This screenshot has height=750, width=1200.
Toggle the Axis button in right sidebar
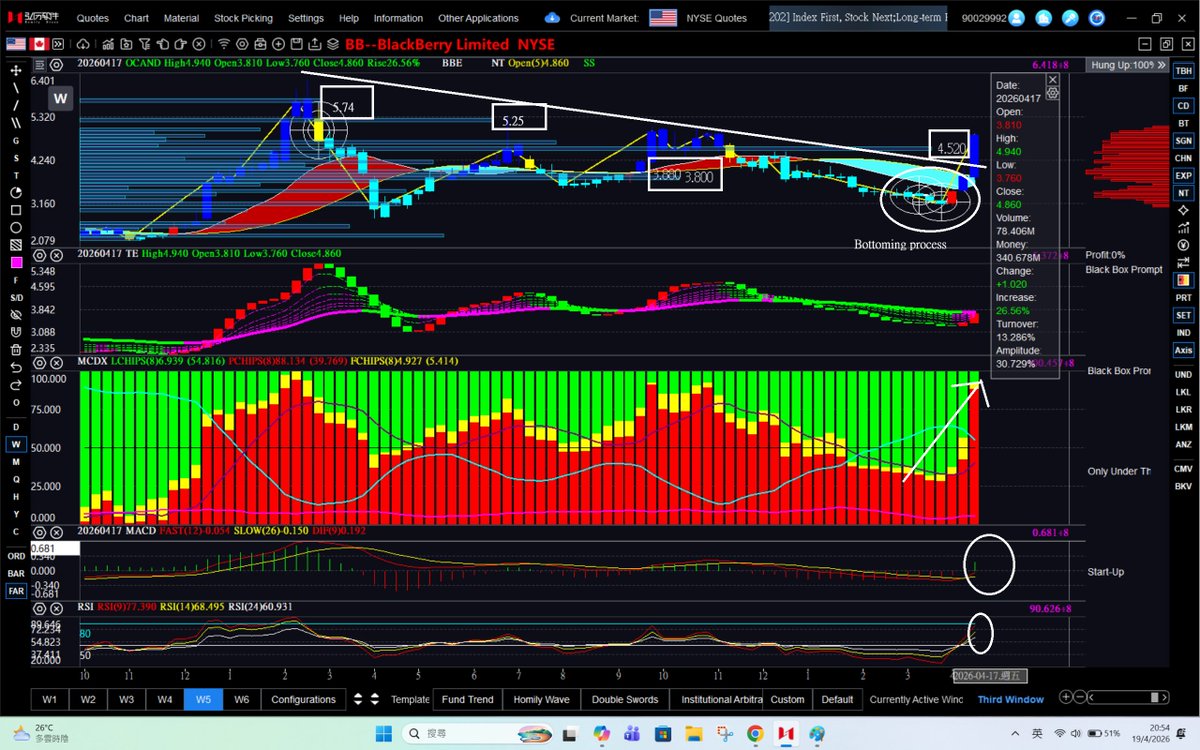(1184, 350)
